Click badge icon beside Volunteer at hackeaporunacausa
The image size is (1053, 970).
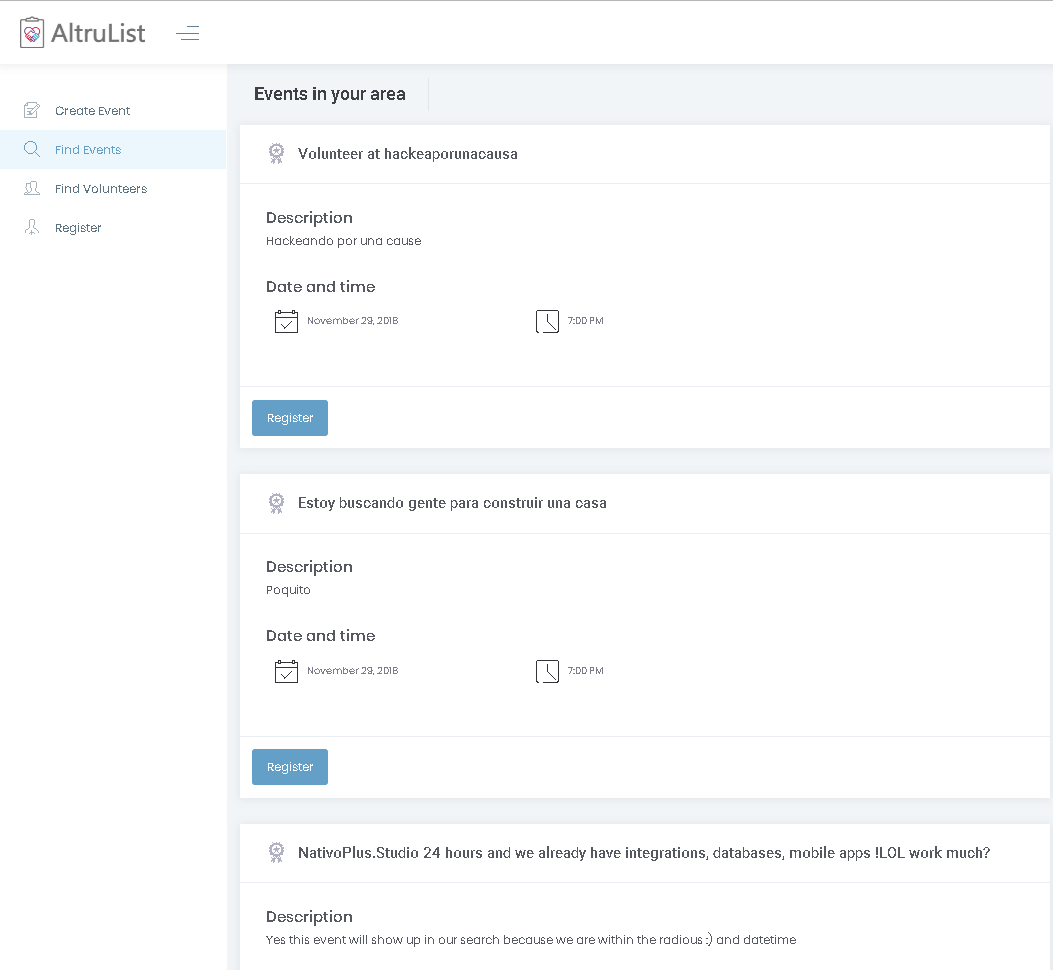coord(276,154)
